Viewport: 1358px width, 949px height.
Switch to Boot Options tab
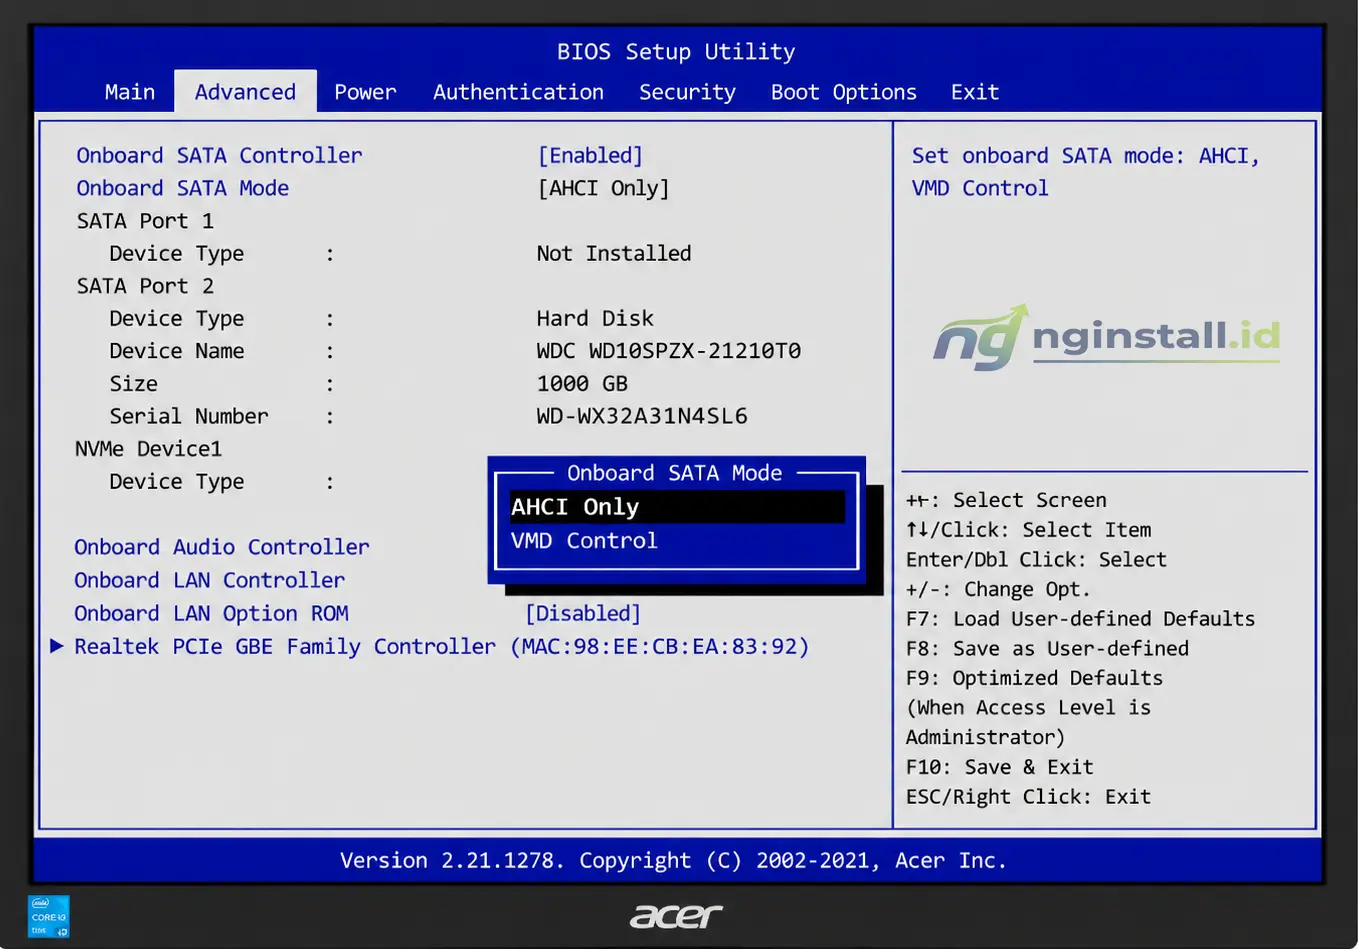tap(843, 92)
